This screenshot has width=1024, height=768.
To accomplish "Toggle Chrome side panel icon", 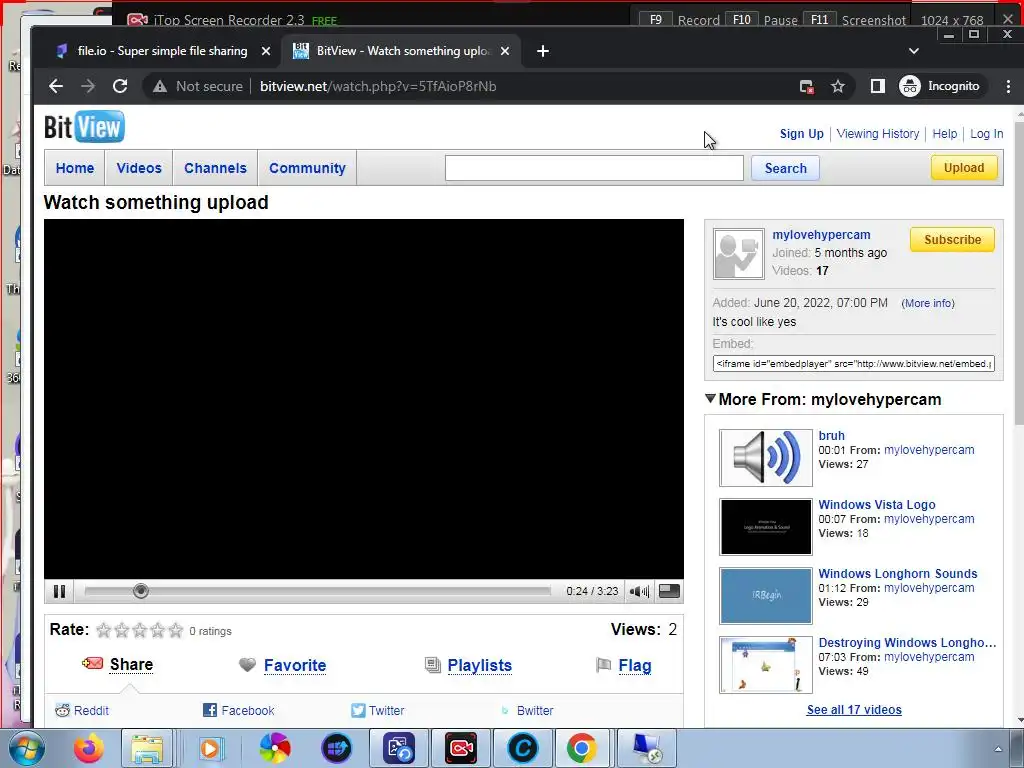I will (x=877, y=86).
